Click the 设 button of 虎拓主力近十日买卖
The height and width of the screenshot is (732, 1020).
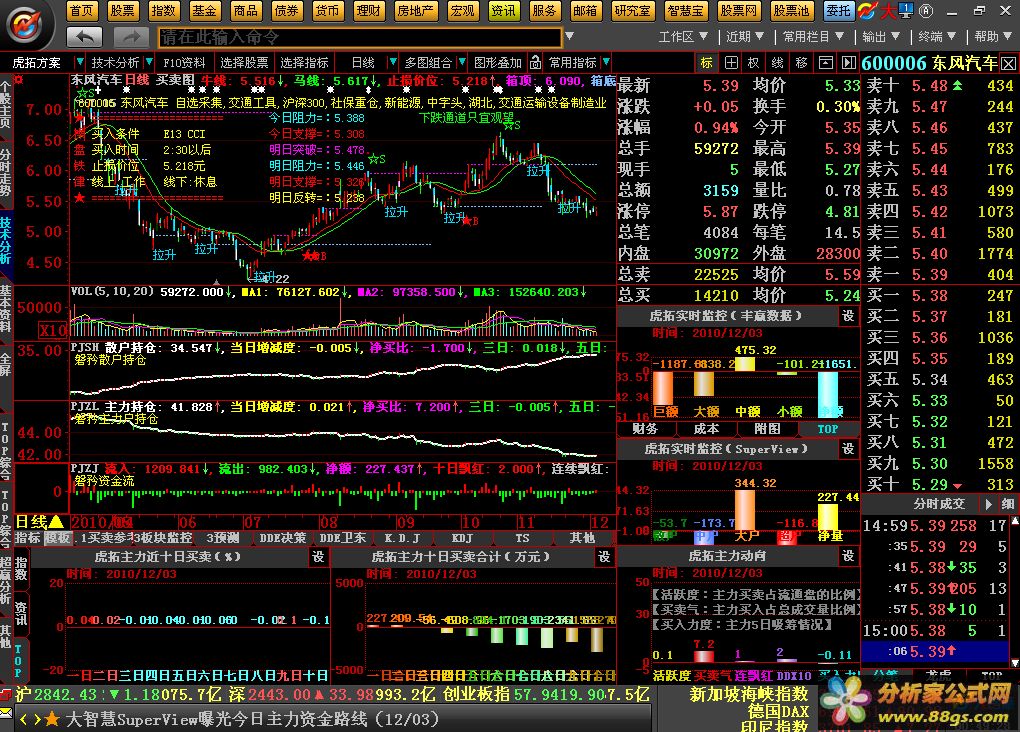[318, 556]
